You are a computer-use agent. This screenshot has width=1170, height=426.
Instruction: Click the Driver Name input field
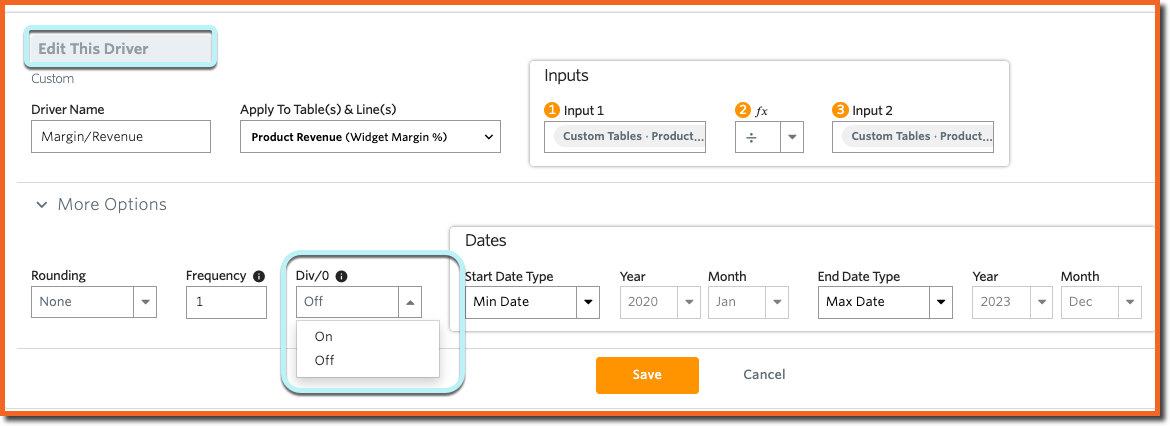121,137
